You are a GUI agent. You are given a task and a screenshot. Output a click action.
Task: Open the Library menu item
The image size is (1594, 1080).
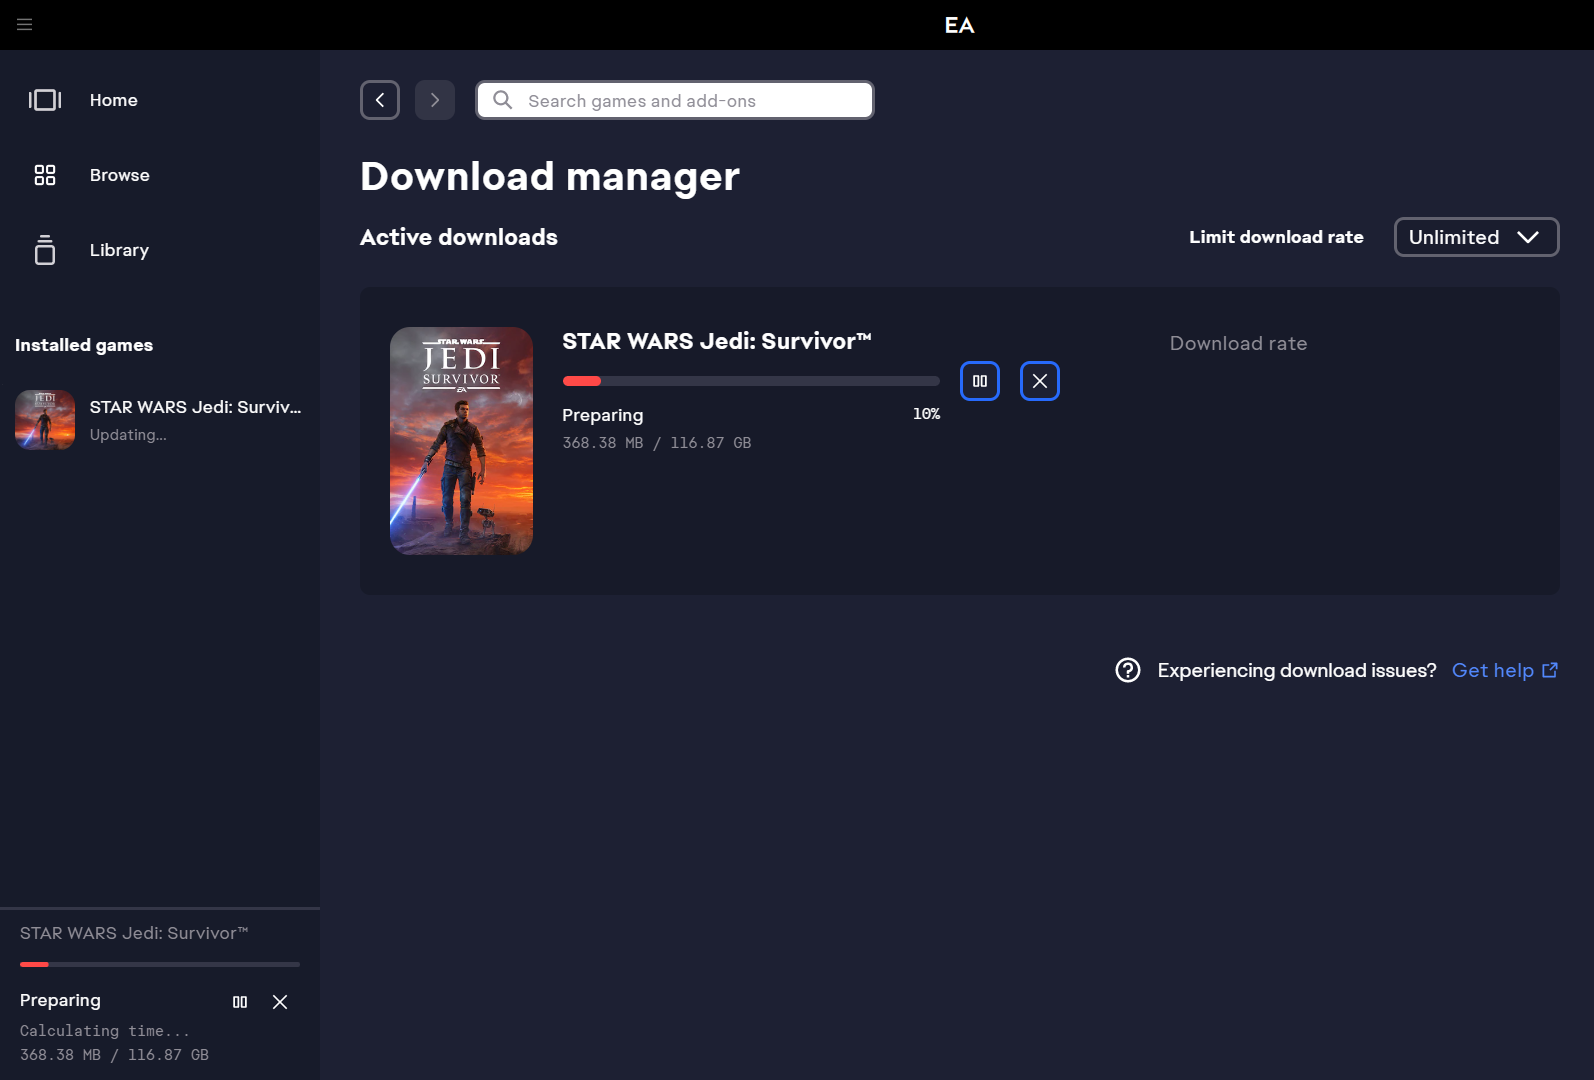pos(119,250)
